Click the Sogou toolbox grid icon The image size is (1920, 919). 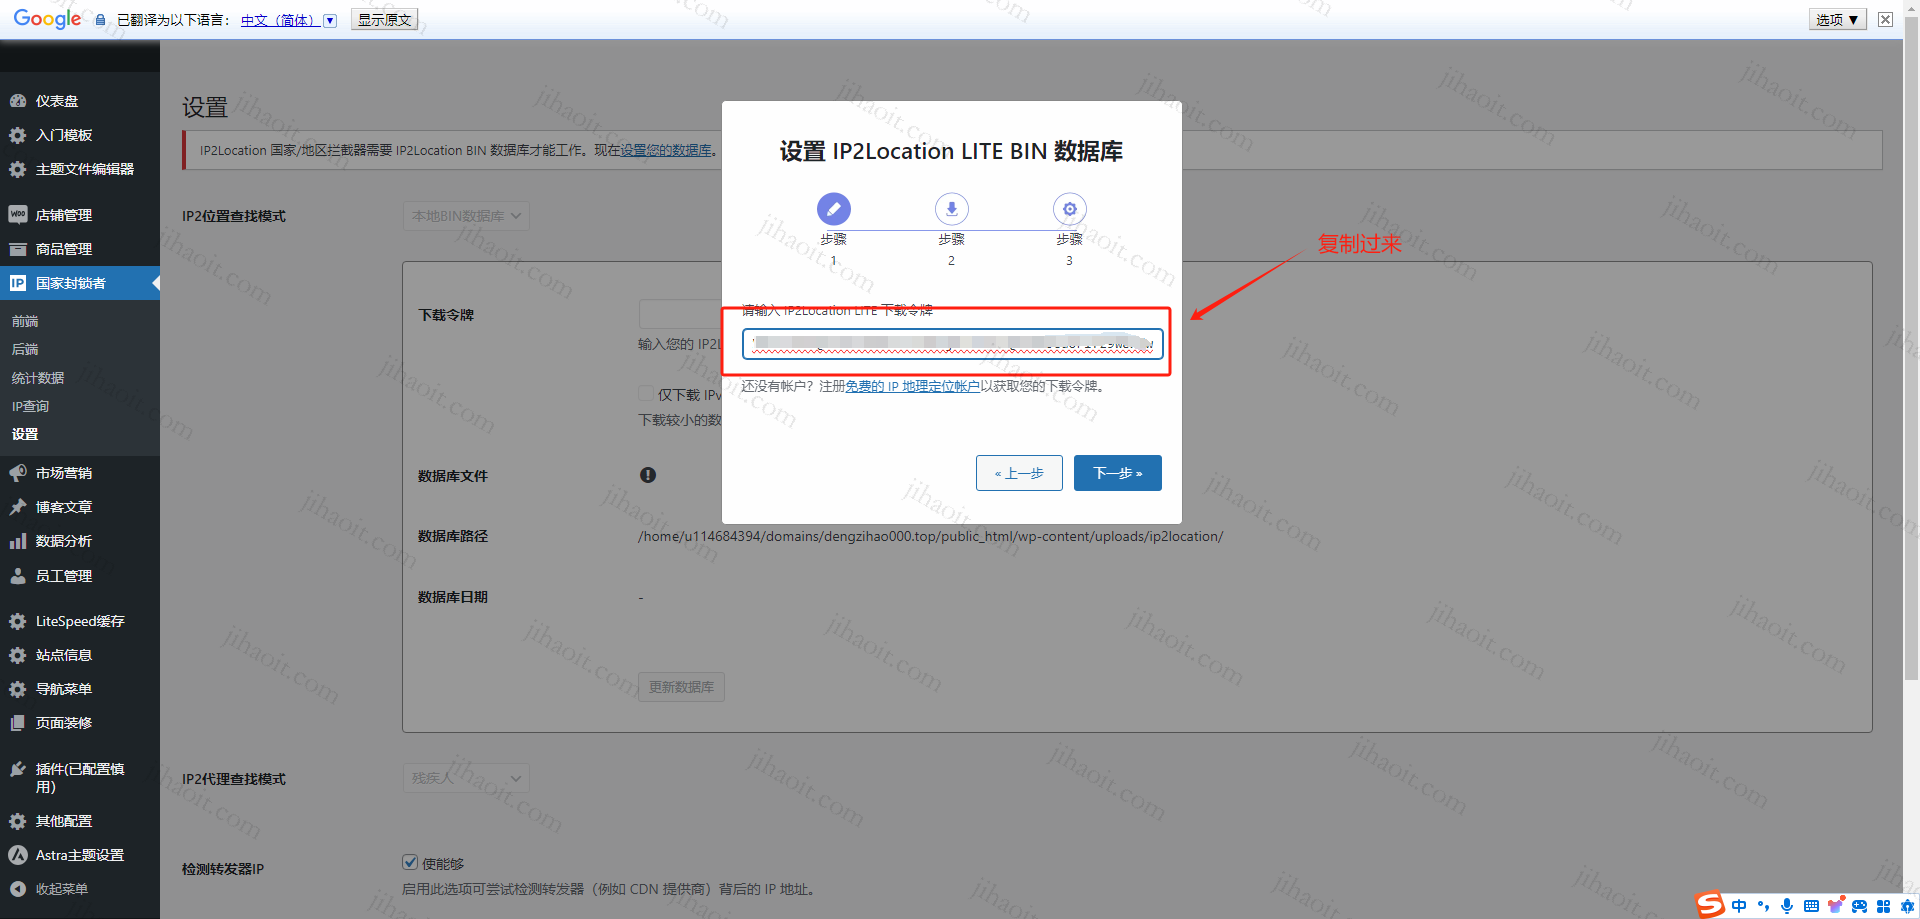[x=1883, y=906]
